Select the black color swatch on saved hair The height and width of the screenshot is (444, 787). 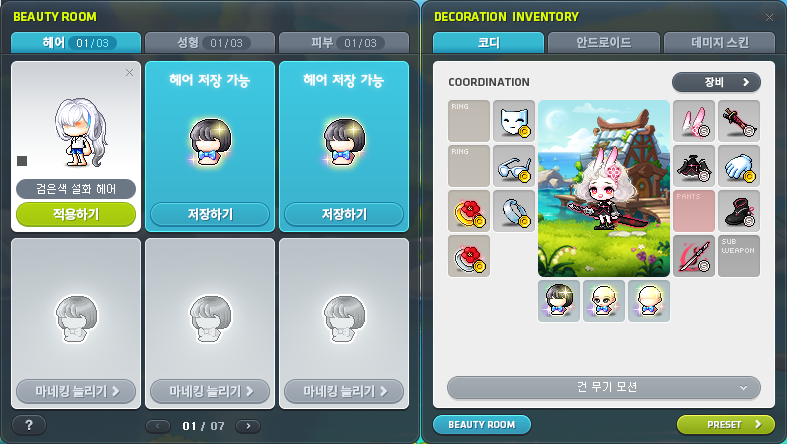point(22,161)
